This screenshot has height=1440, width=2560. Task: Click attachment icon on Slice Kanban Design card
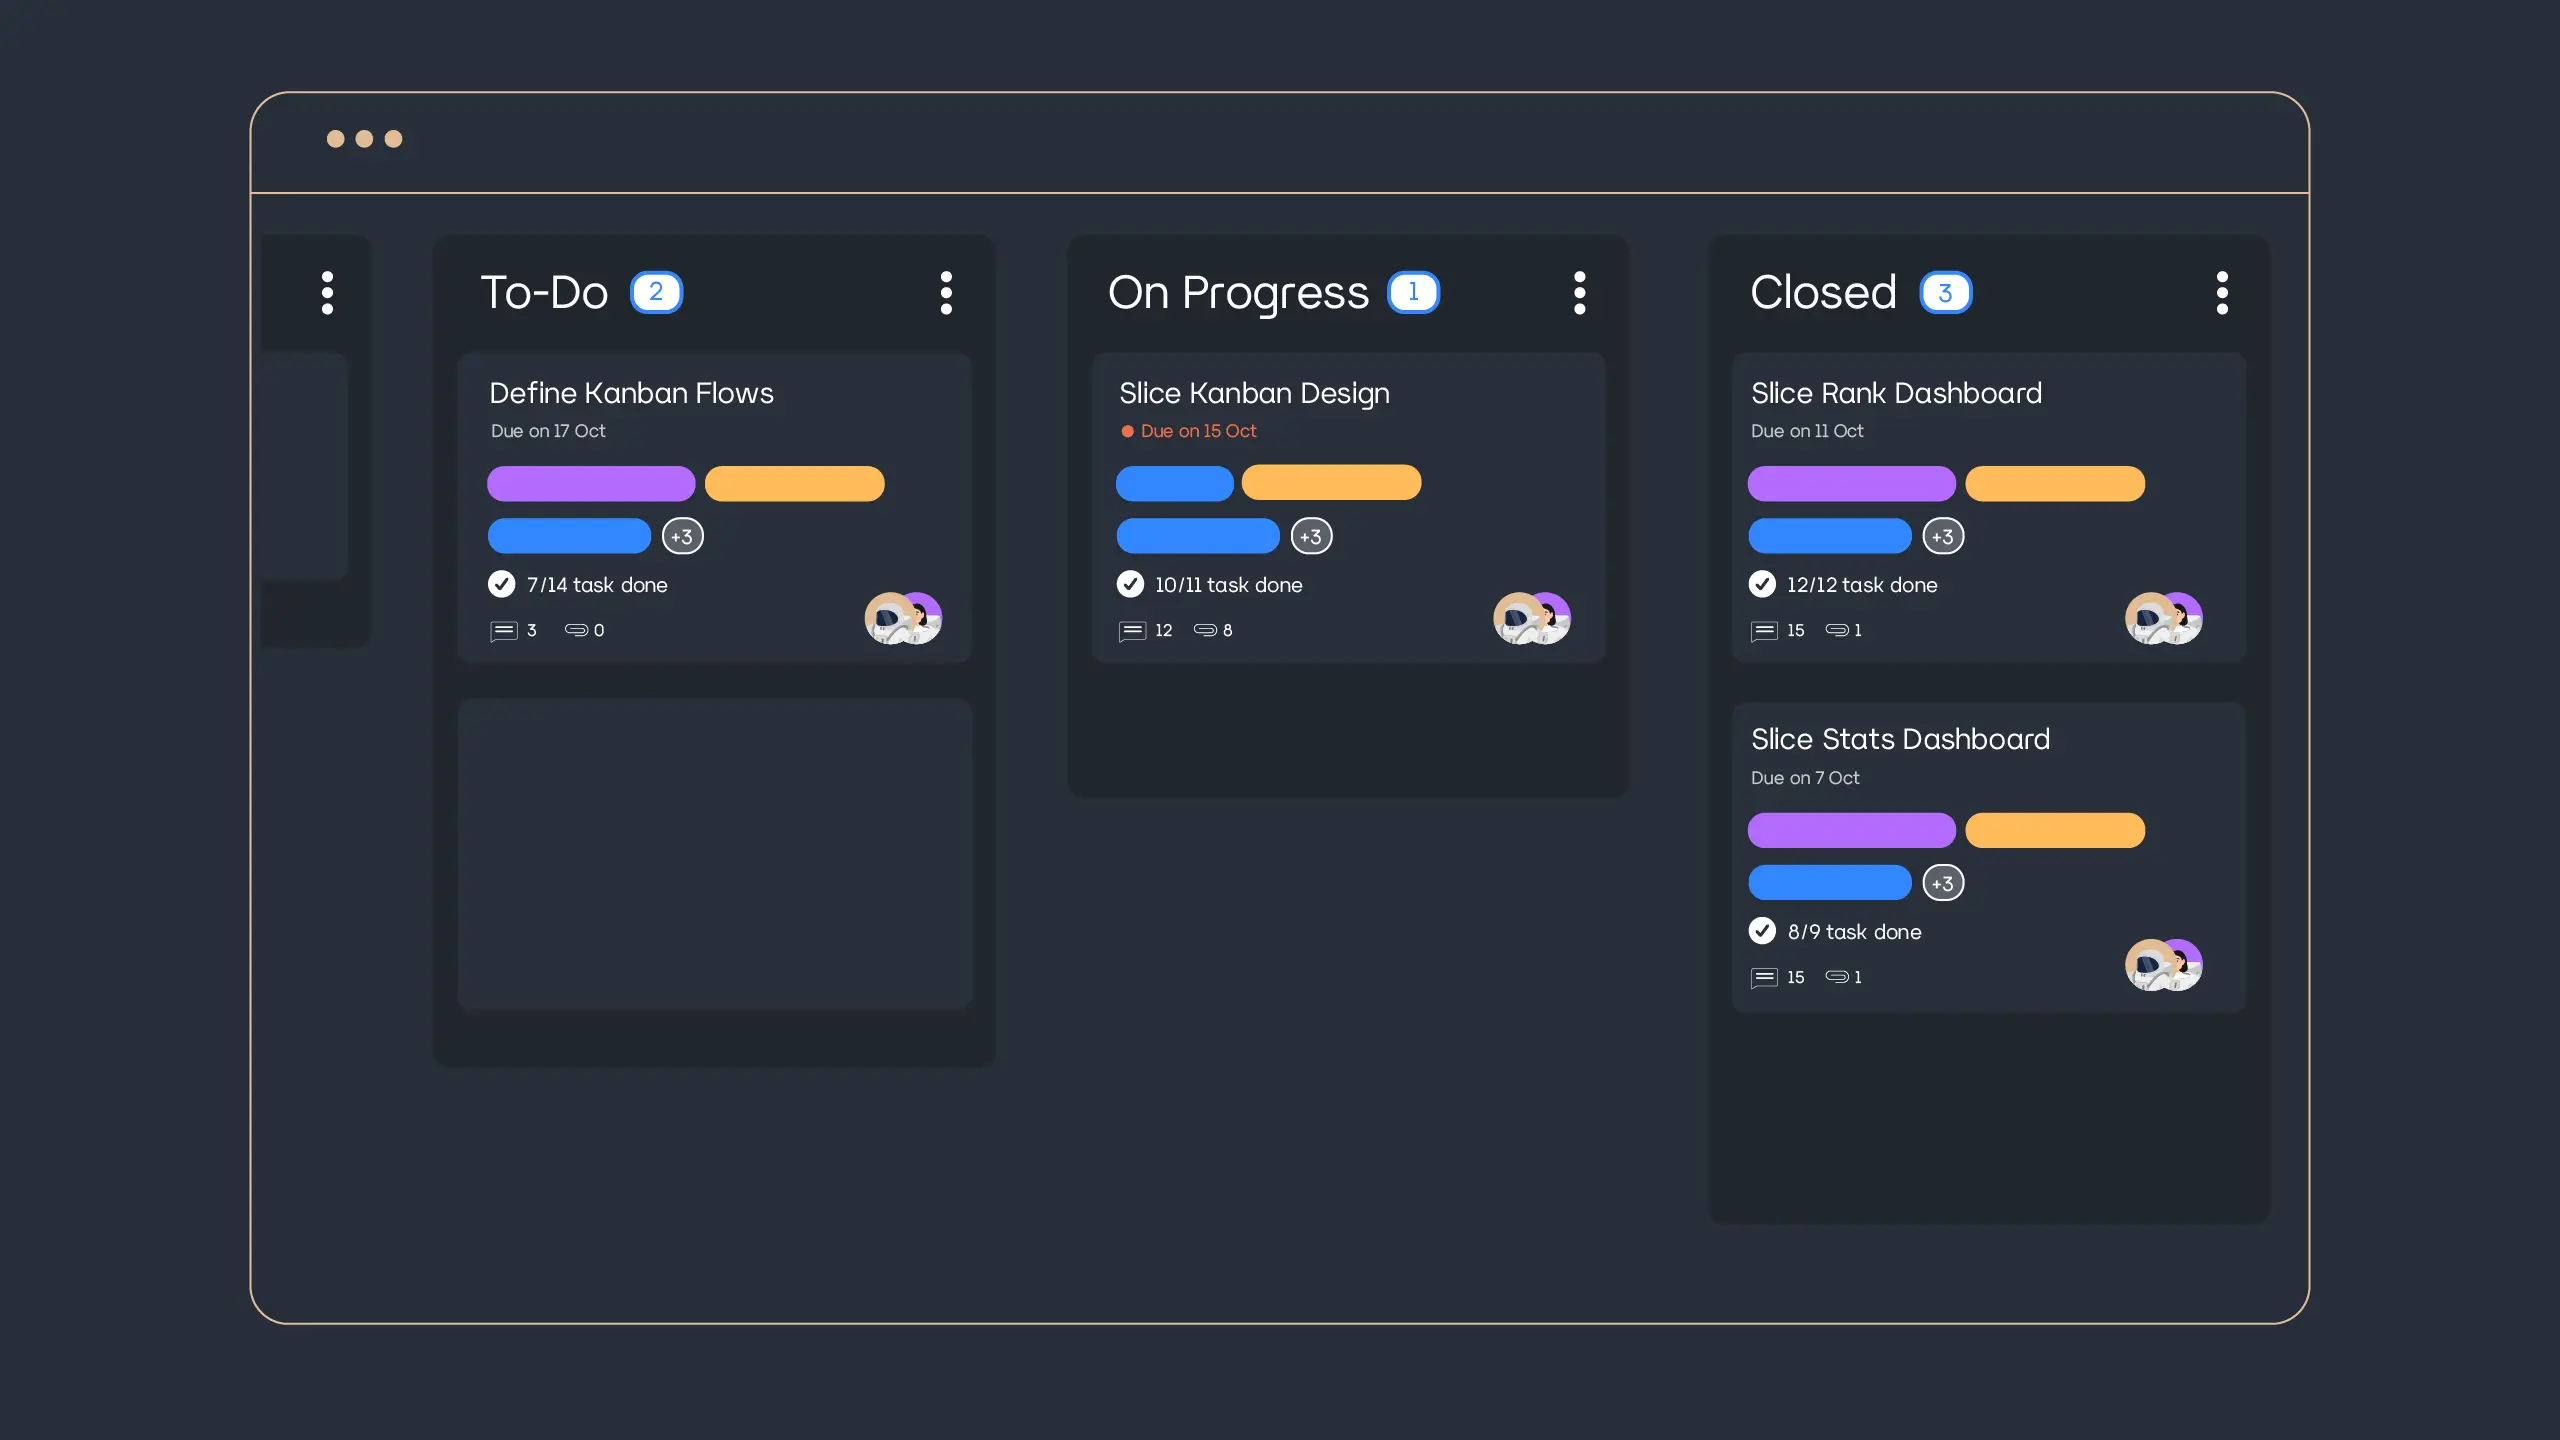tap(1205, 630)
